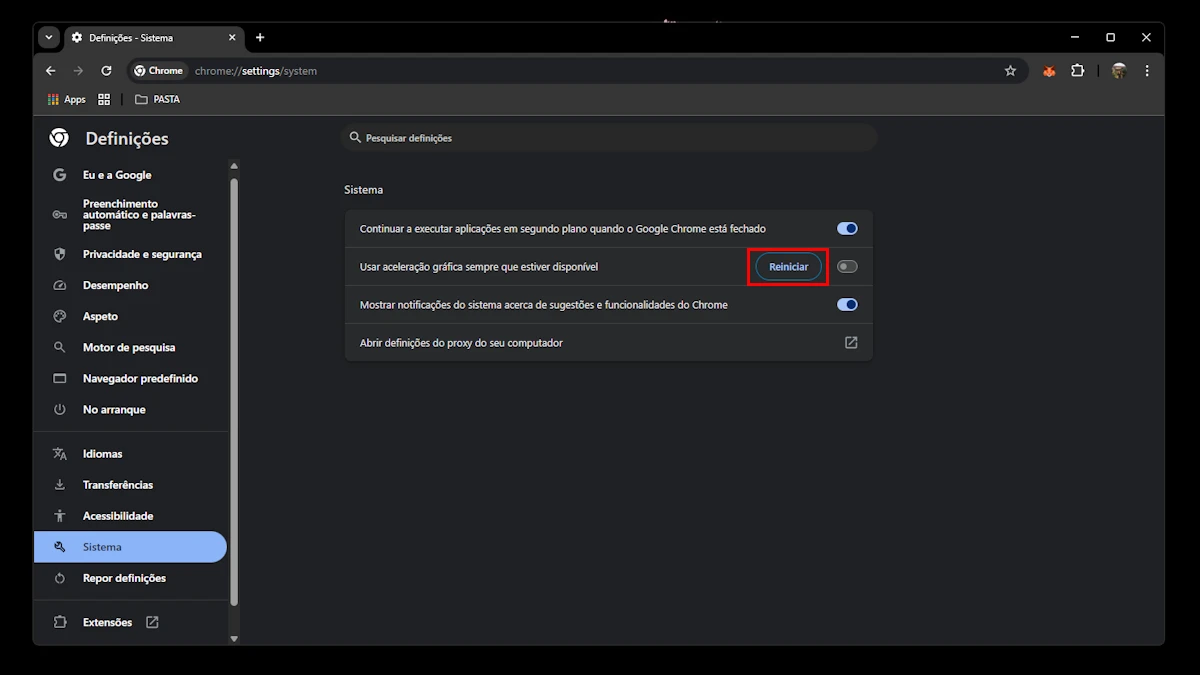Select Privacidade e segurança in sidebar
Viewport: 1200px width, 675px height.
click(x=142, y=254)
